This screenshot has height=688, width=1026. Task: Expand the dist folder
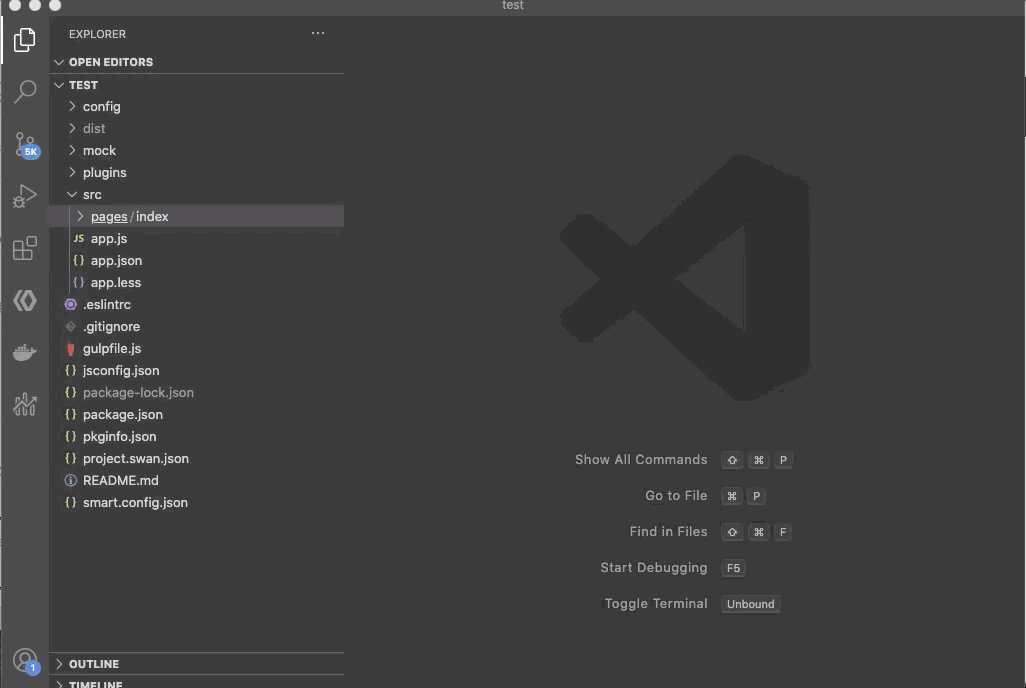[x=73, y=128]
